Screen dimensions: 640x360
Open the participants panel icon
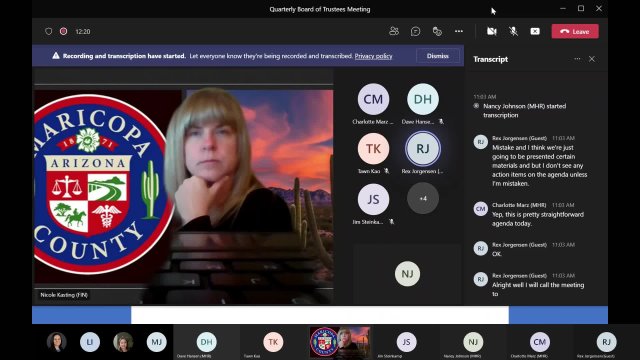coord(394,31)
